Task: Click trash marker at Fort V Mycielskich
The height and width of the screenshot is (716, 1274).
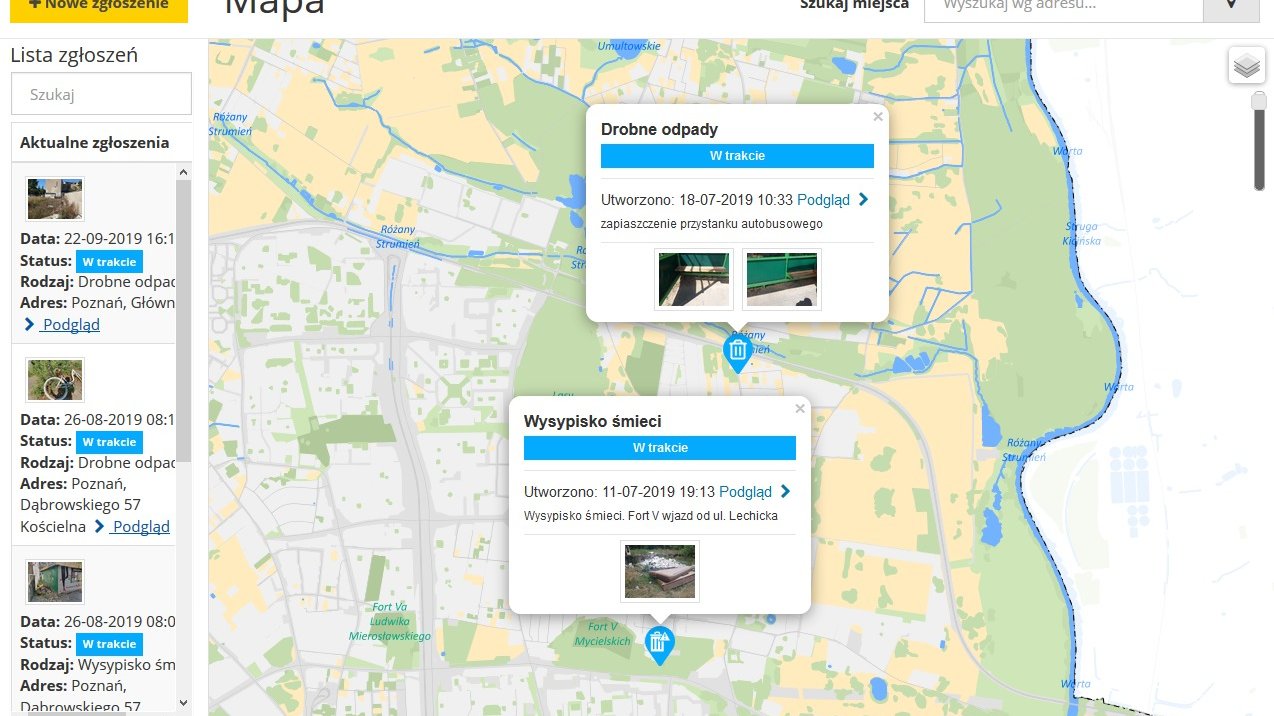Action: click(x=658, y=643)
